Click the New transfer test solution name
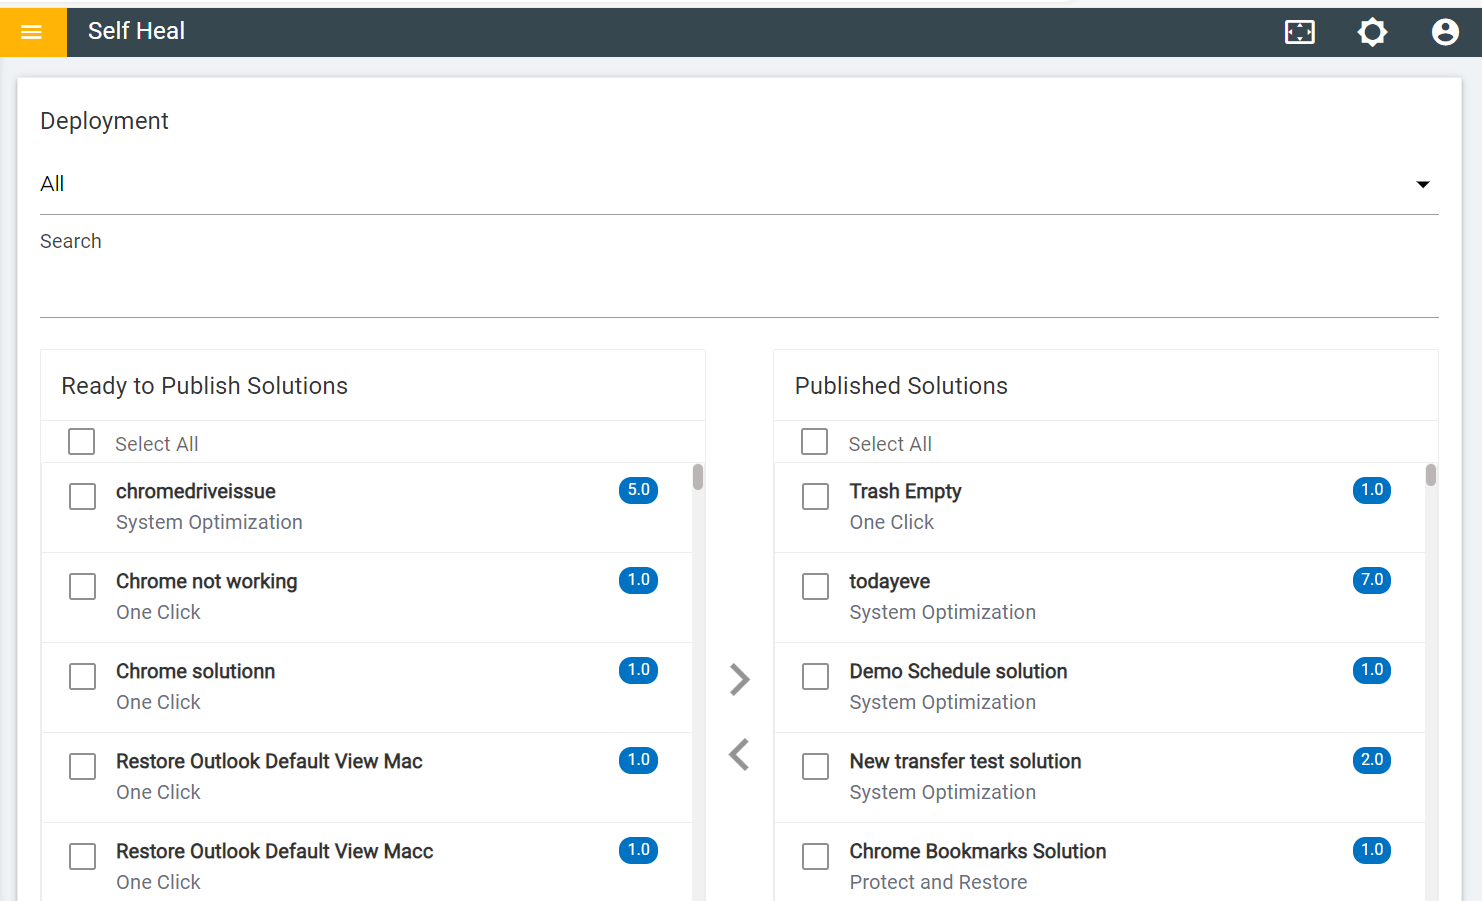This screenshot has width=1482, height=901. [x=965, y=762]
